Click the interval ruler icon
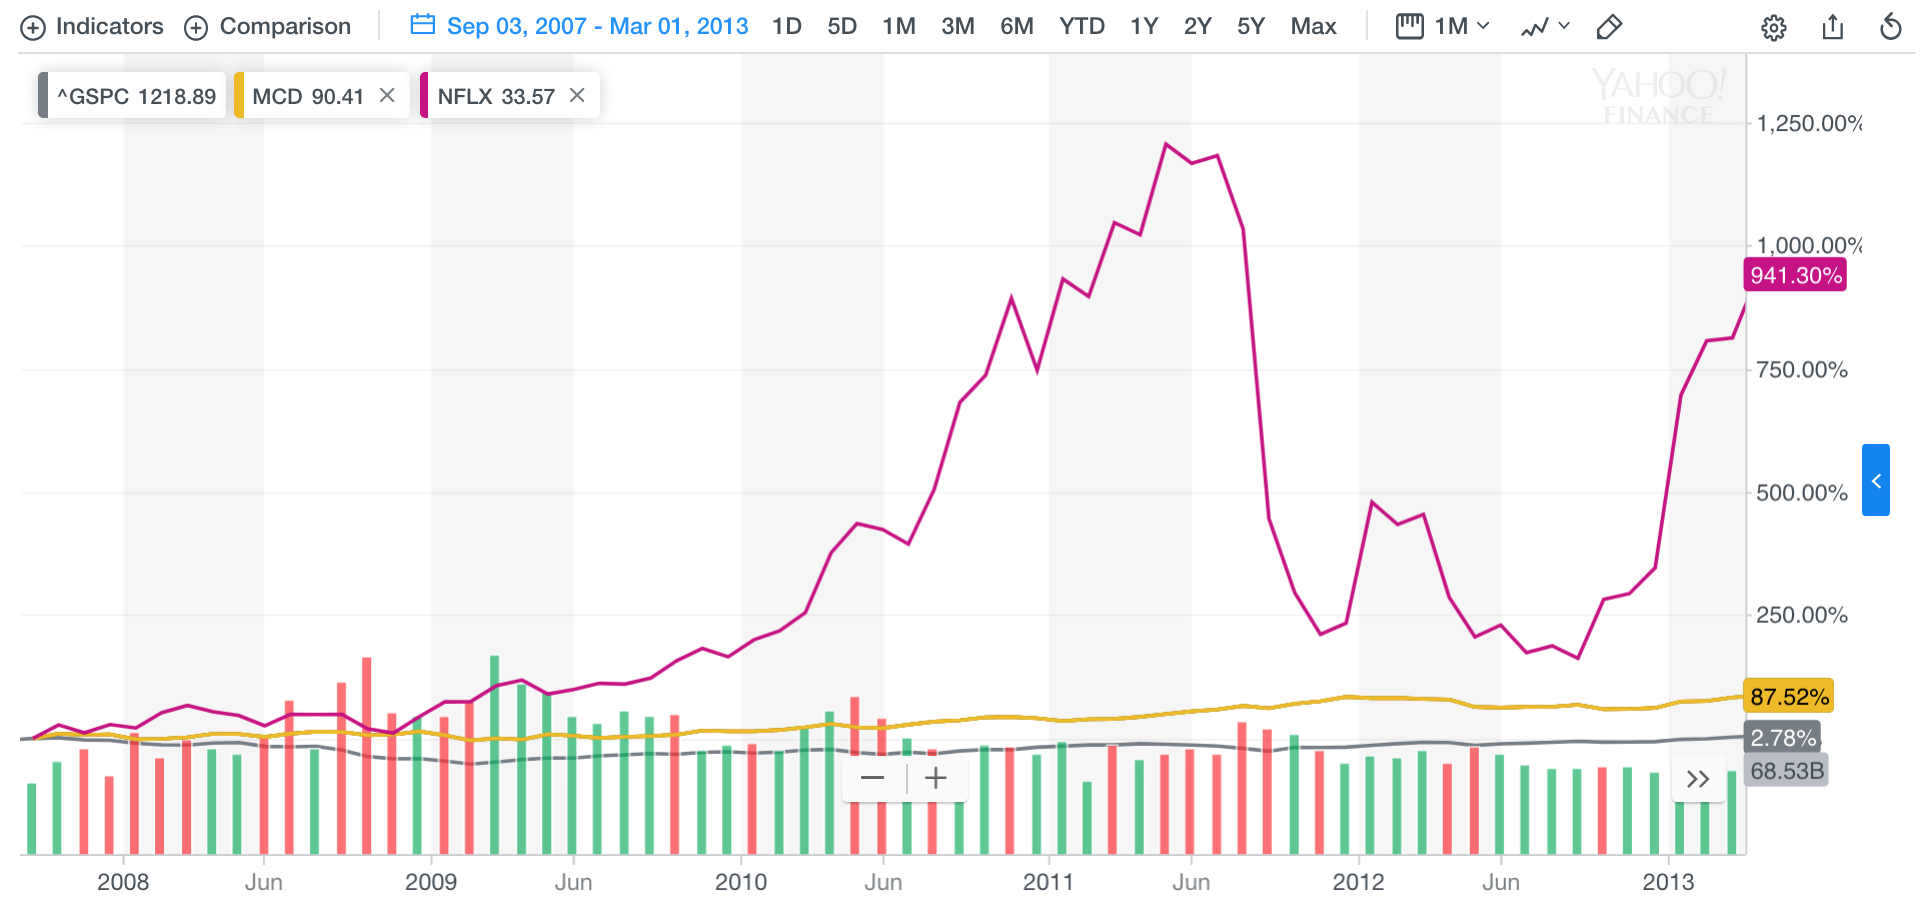This screenshot has width=1926, height=916. [1410, 26]
